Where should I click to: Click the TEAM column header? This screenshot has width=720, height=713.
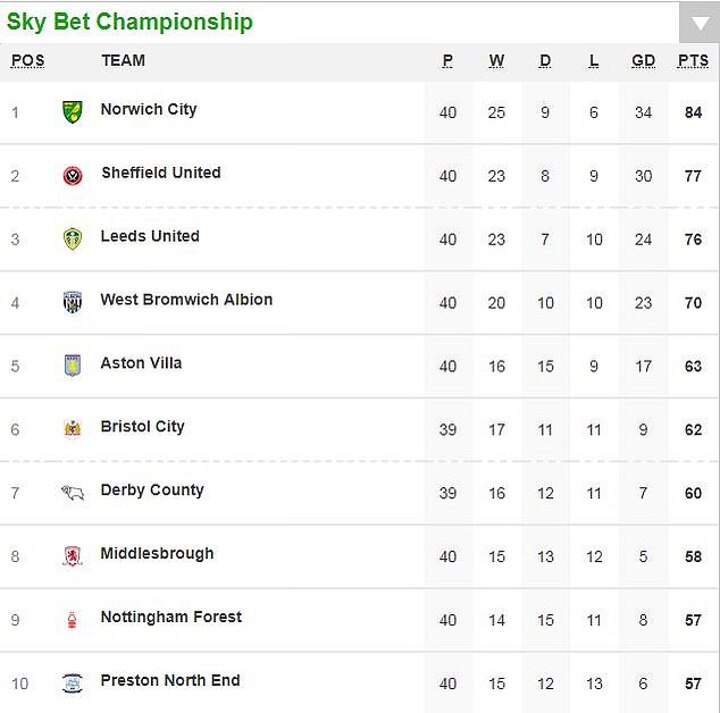click(x=123, y=61)
